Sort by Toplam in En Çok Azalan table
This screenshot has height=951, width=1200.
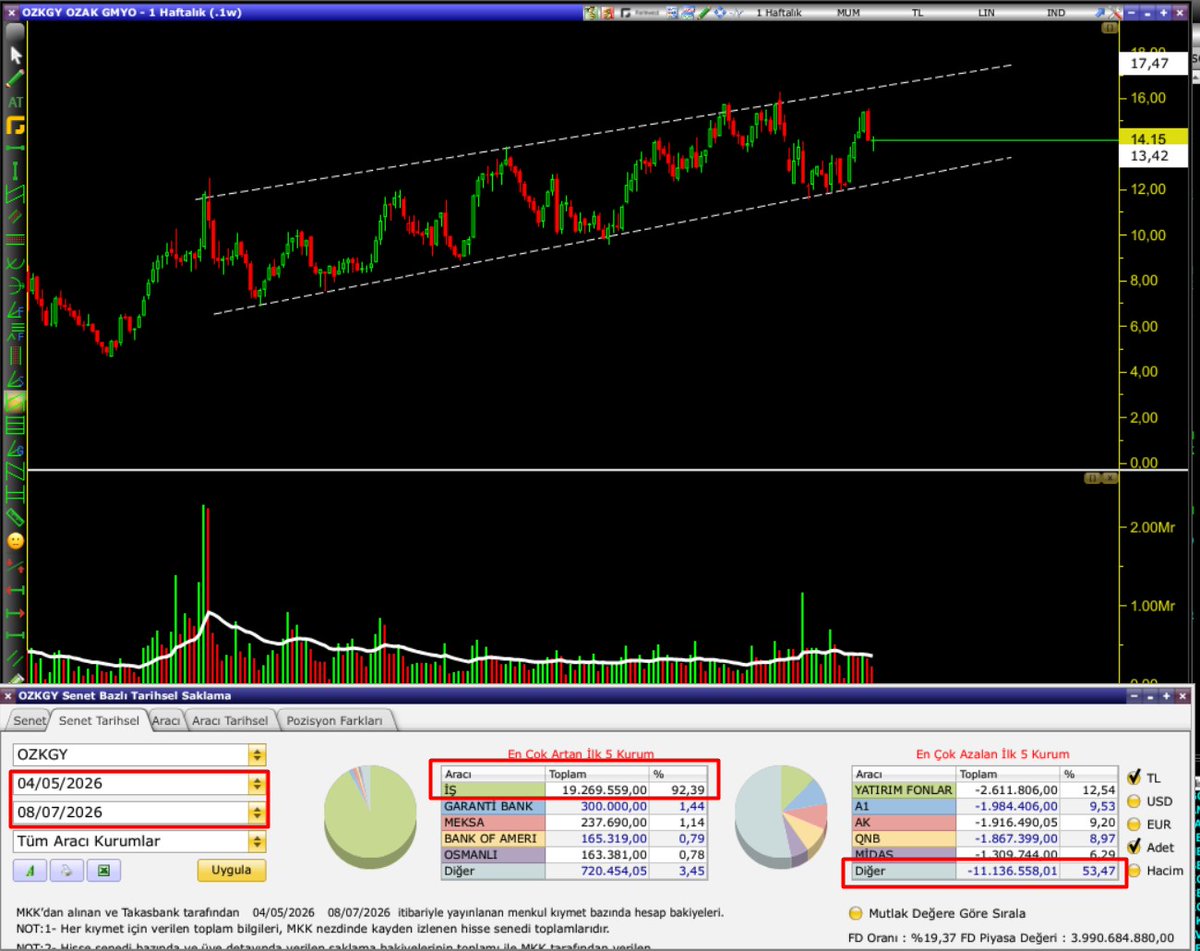(x=1008, y=773)
